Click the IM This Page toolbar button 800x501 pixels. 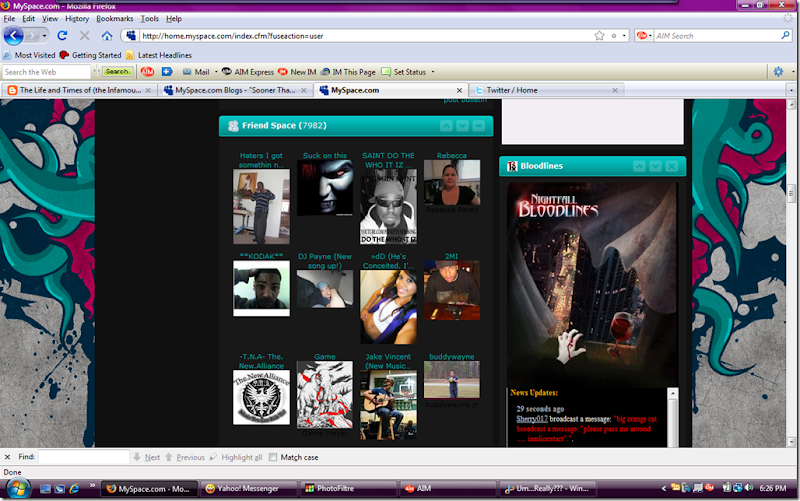pyautogui.click(x=347, y=72)
